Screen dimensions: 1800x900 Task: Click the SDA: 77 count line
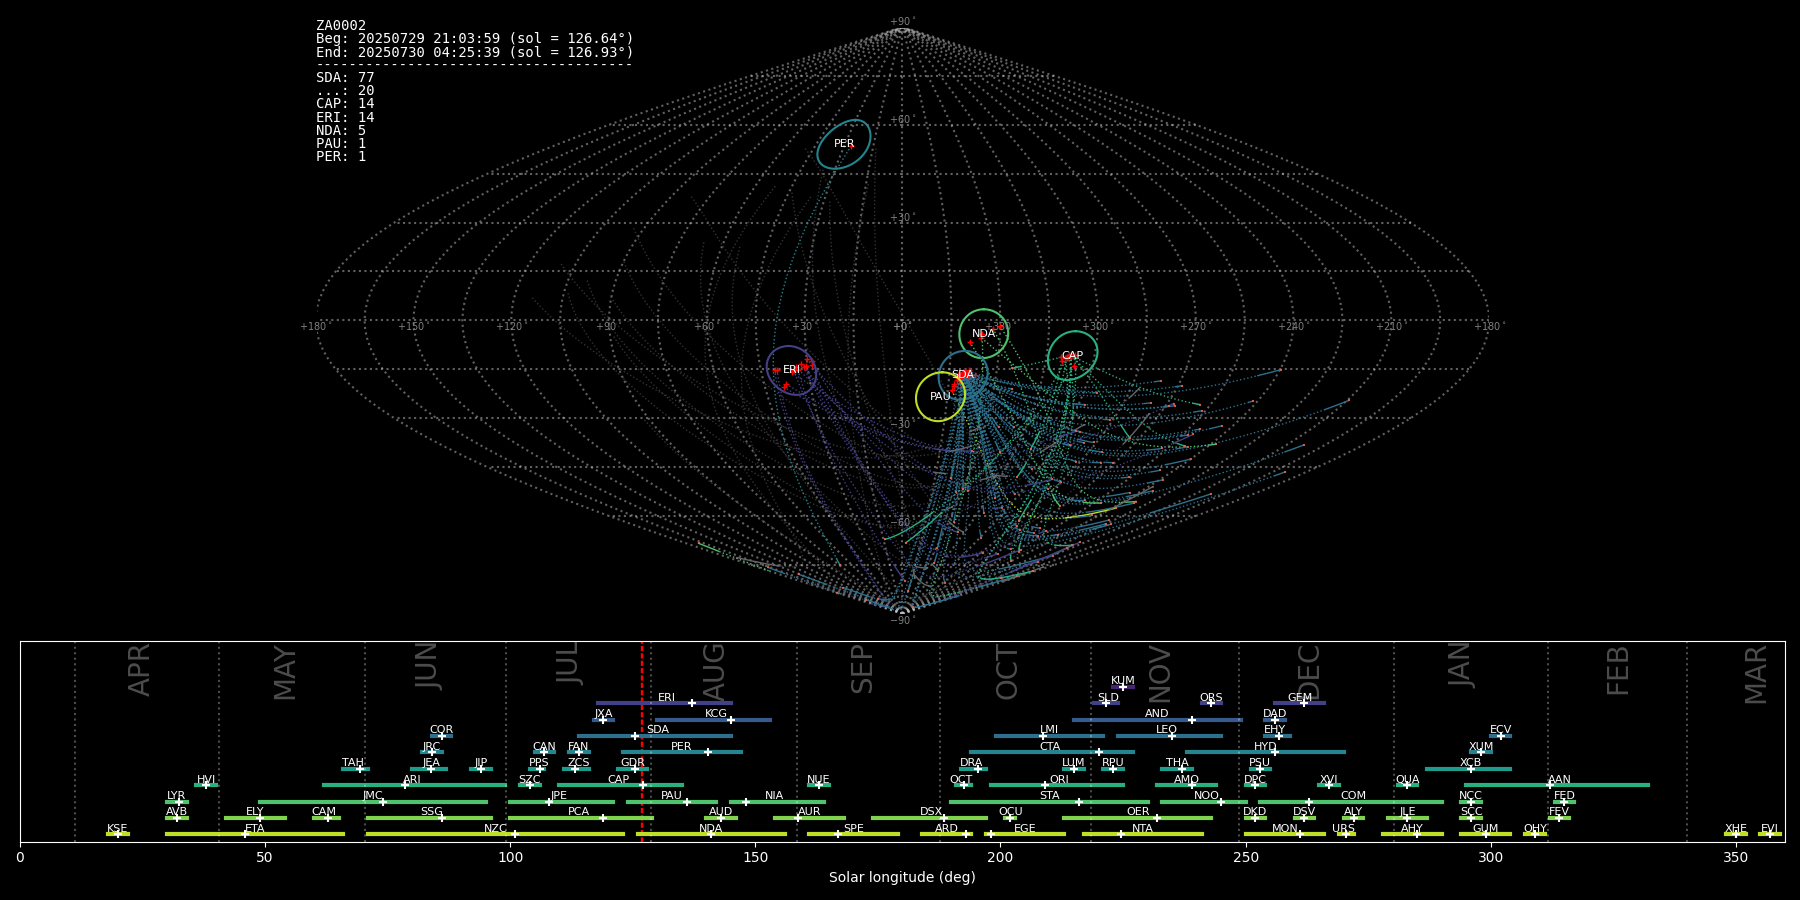point(345,78)
